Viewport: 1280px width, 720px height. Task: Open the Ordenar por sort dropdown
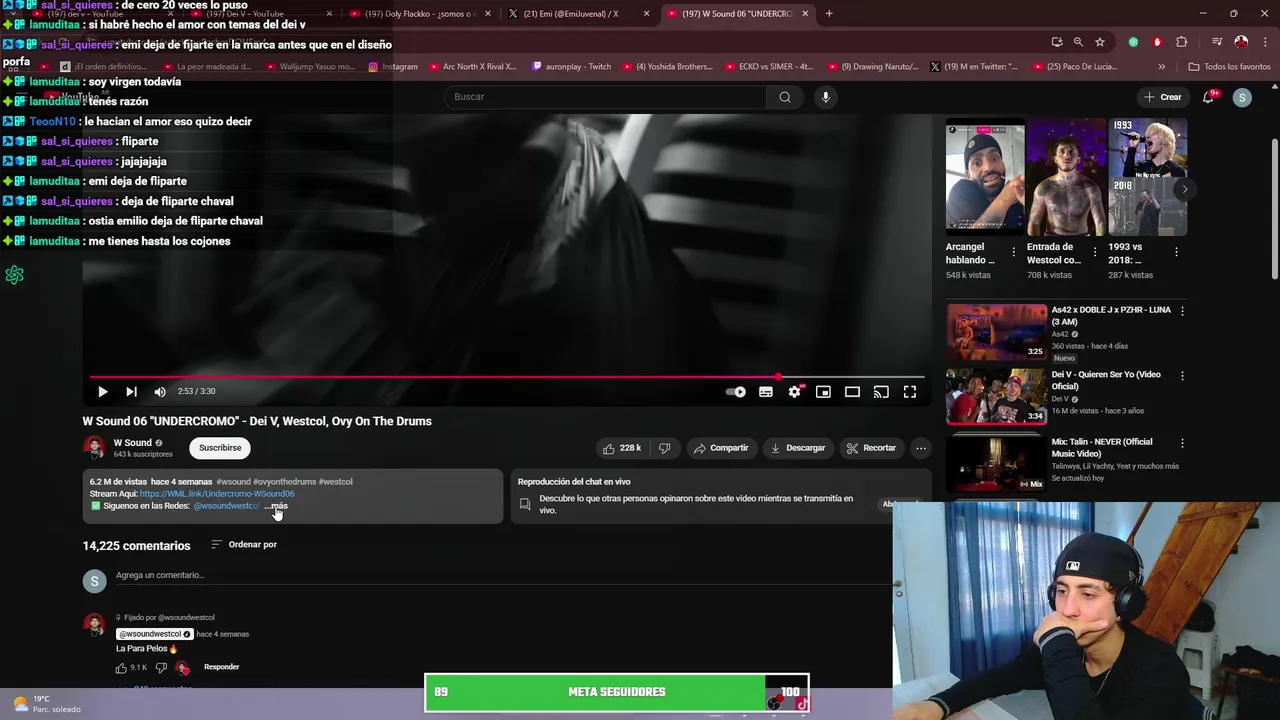pyautogui.click(x=244, y=545)
